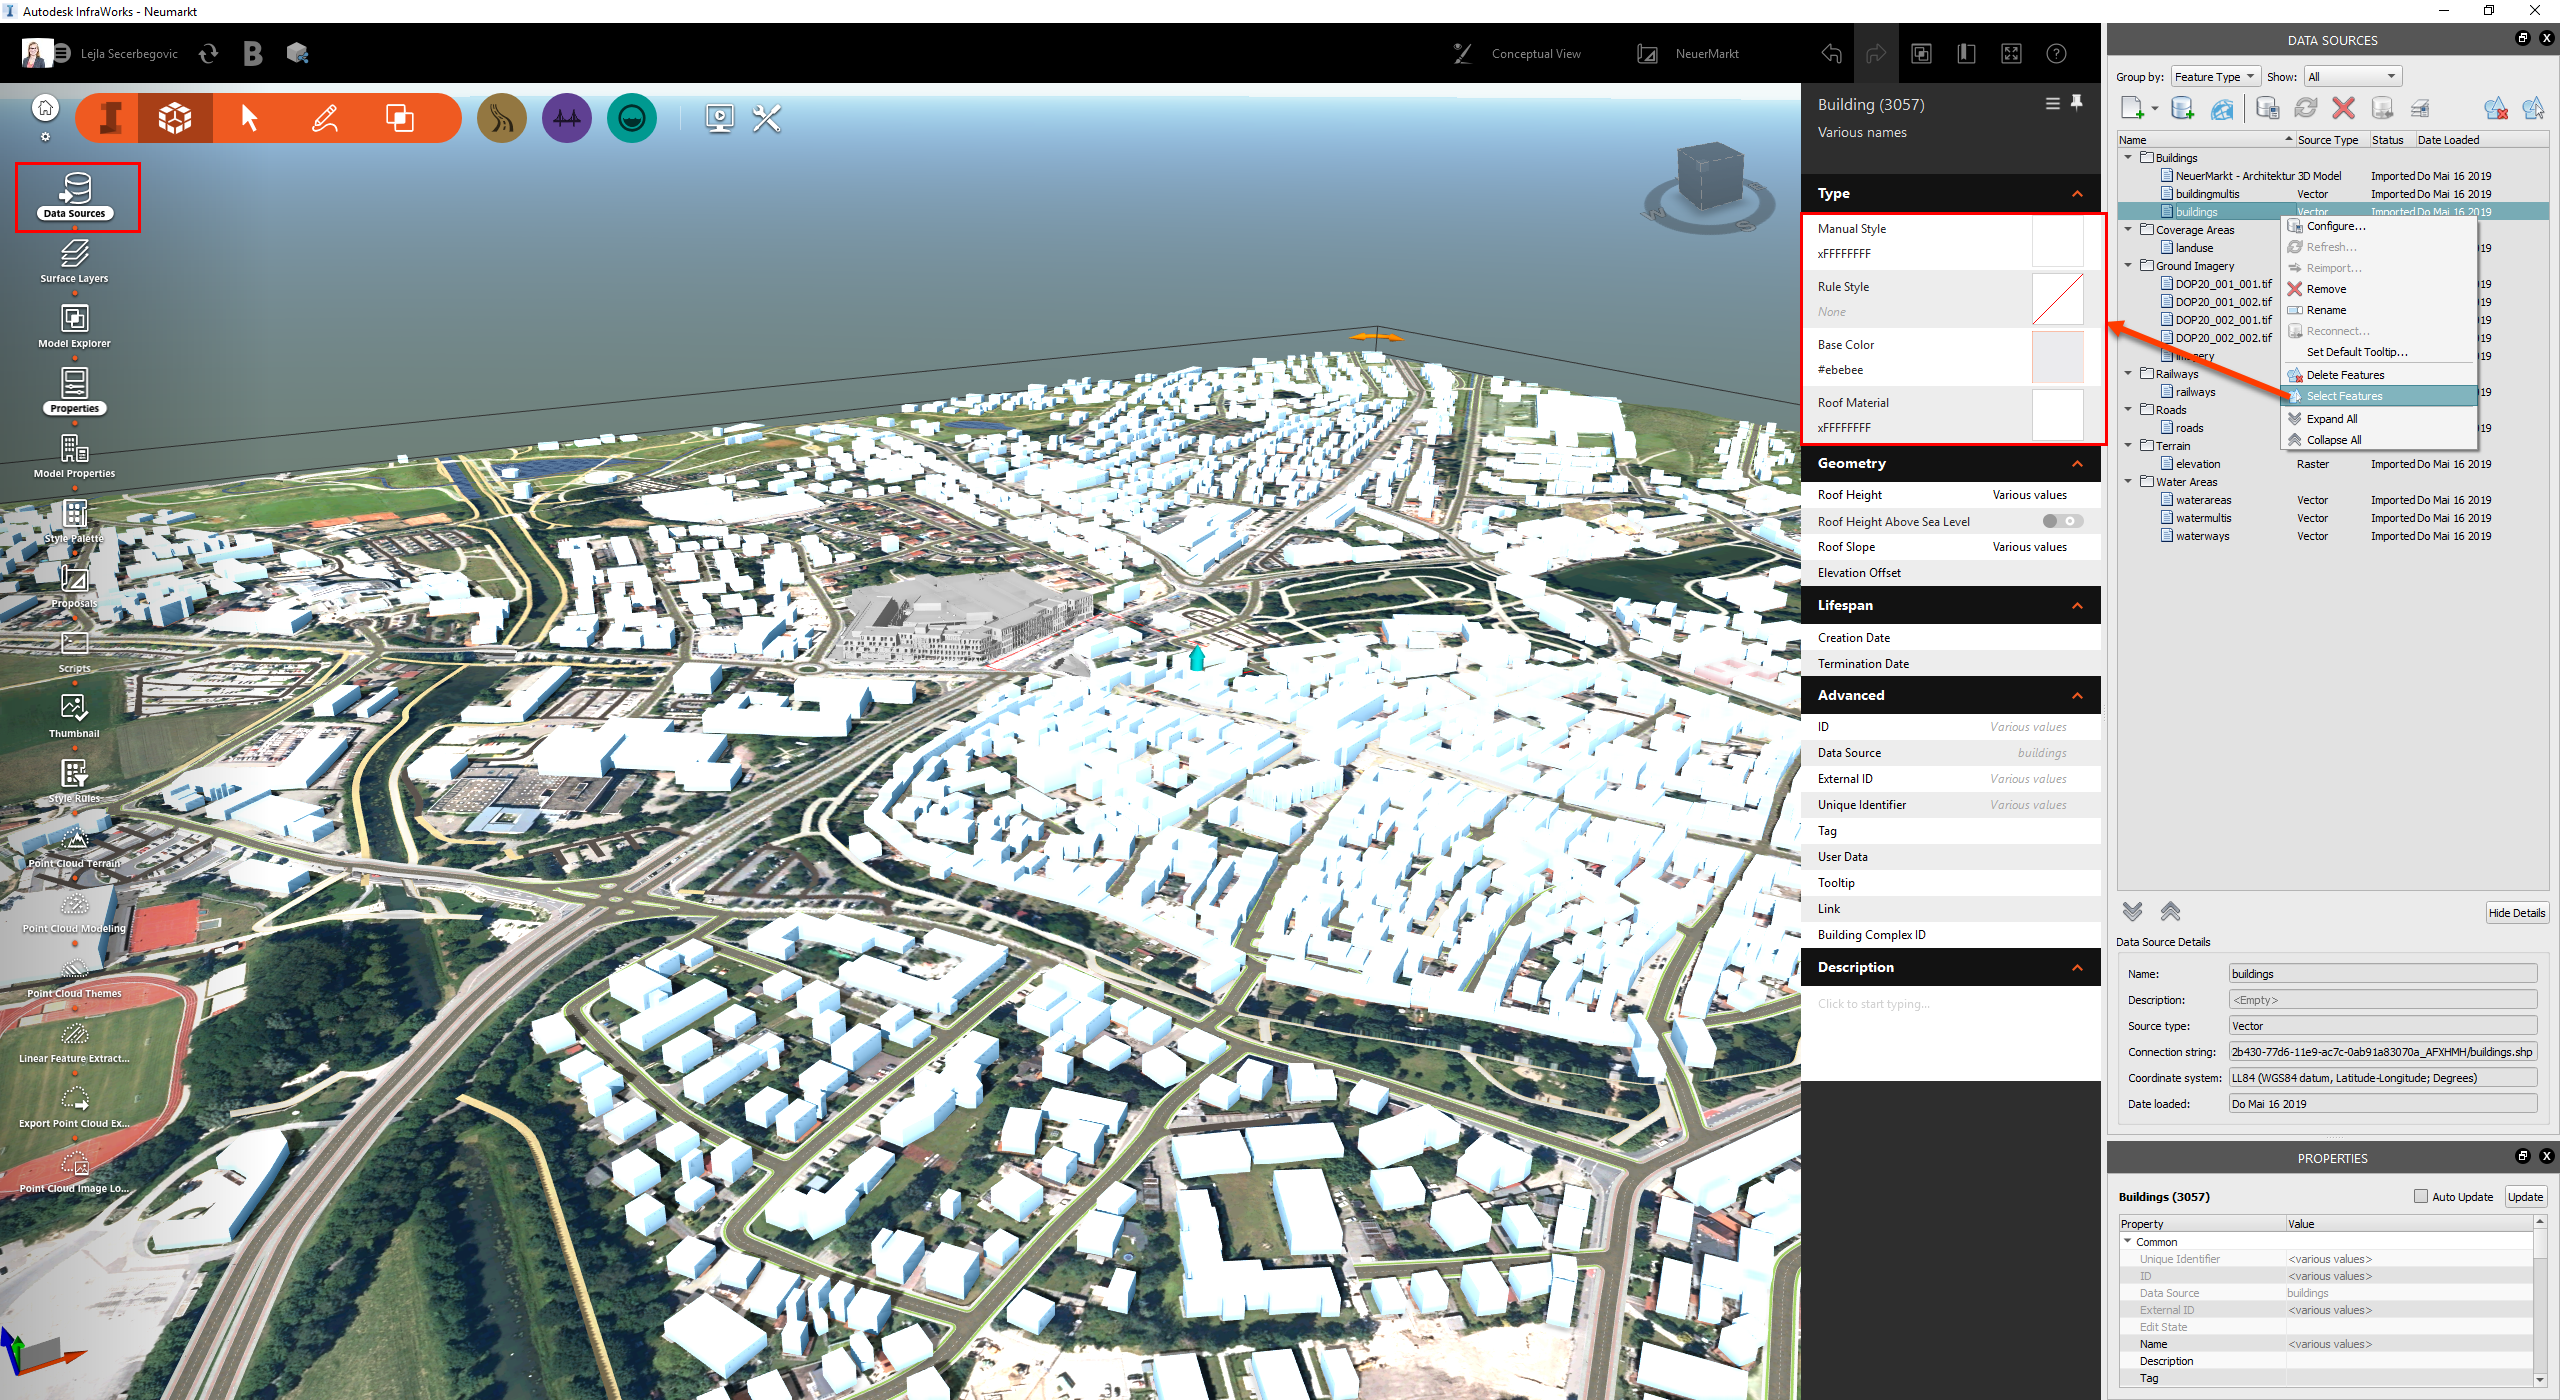Choose Select Features from context menu
The image size is (2560, 1400).
[x=2344, y=396]
